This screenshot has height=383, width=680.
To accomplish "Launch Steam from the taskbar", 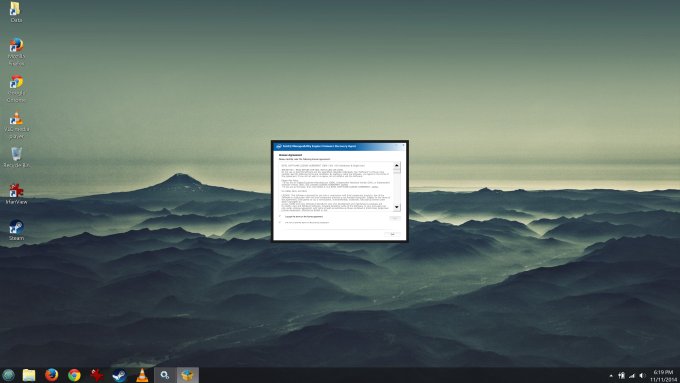I will coord(119,375).
